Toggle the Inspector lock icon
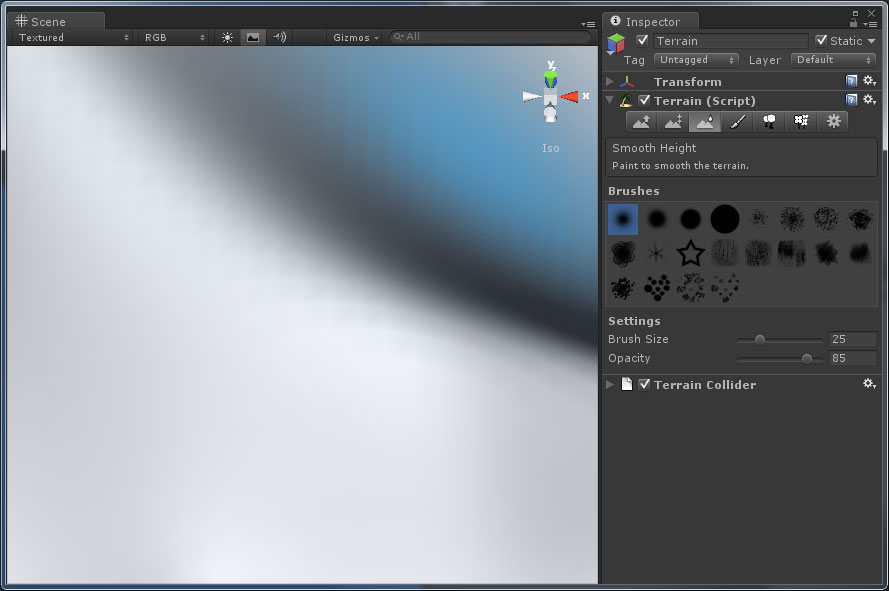Viewport: 889px width, 591px height. point(853,23)
